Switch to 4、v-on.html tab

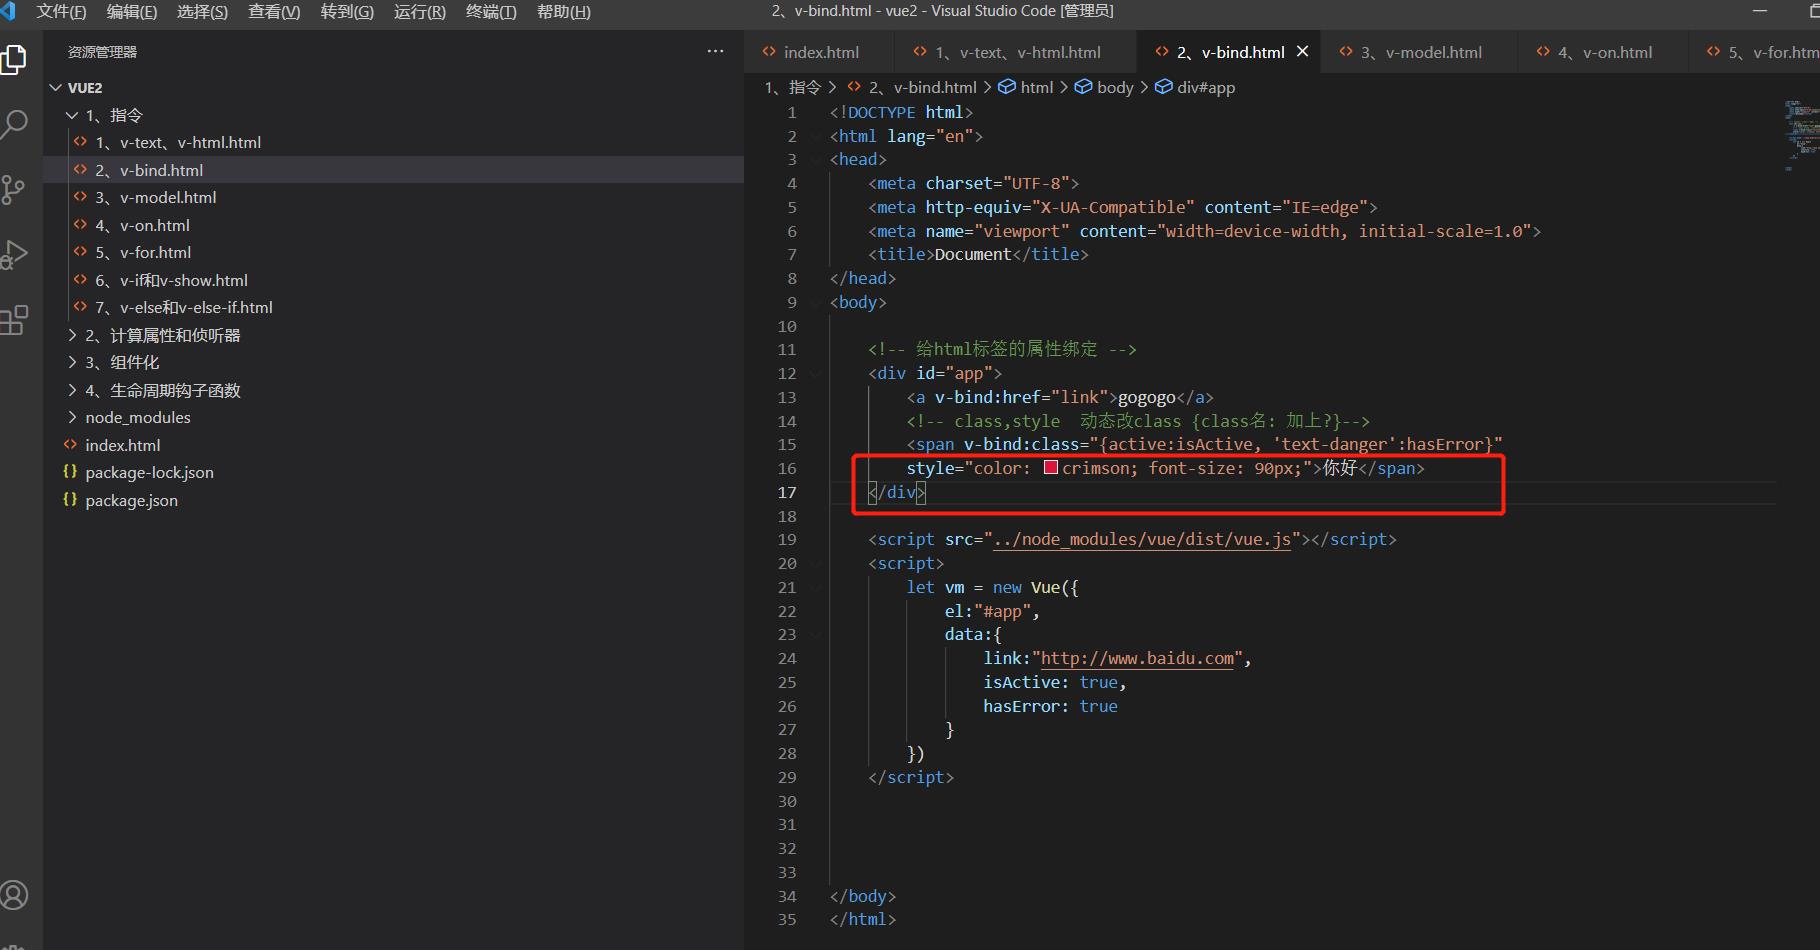[1604, 52]
